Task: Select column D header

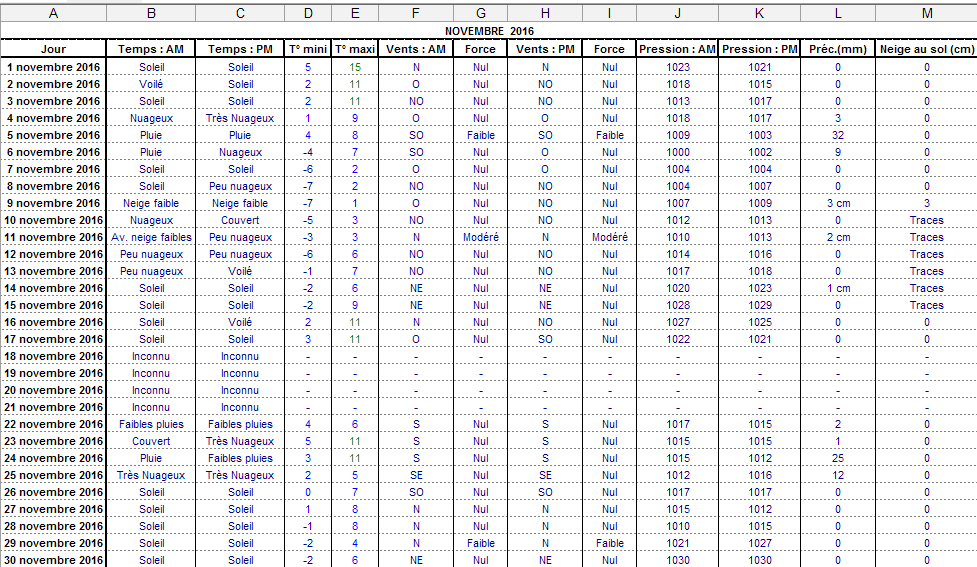Action: pyautogui.click(x=308, y=13)
